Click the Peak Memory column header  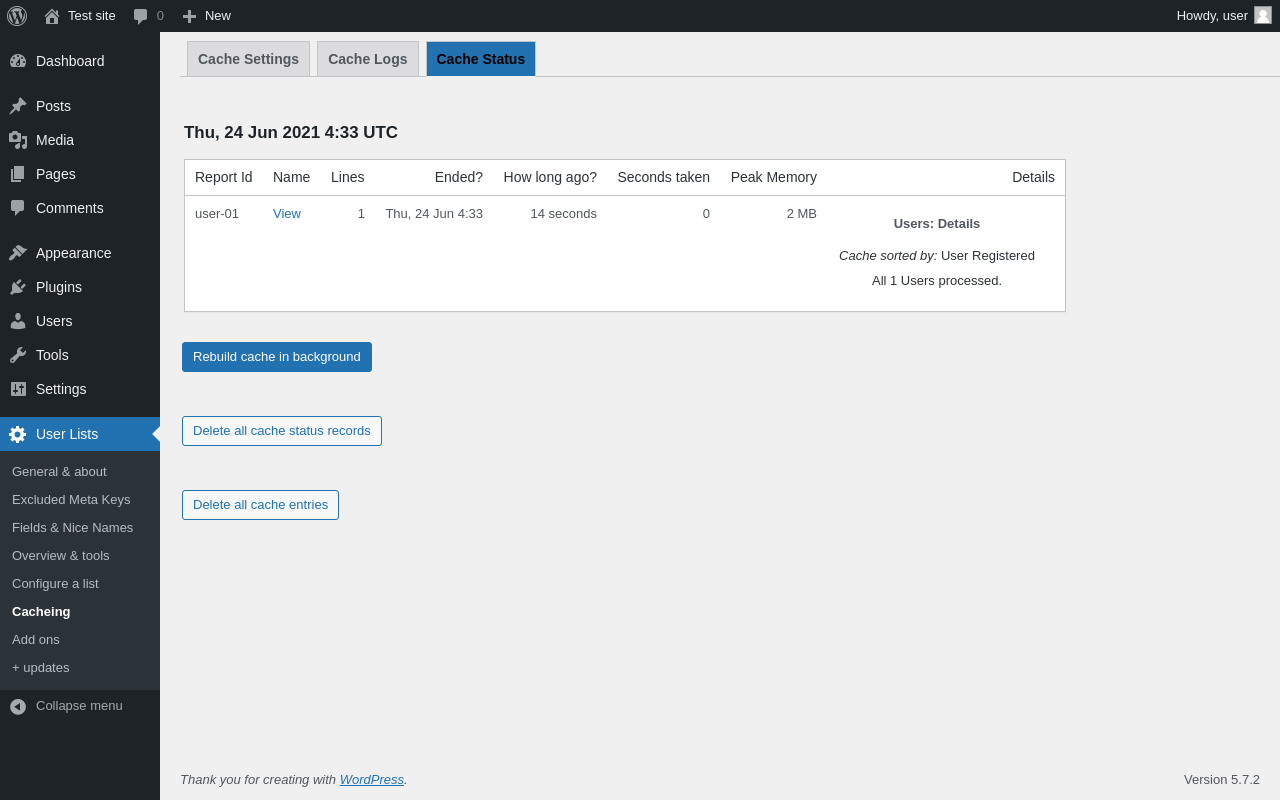(x=774, y=177)
